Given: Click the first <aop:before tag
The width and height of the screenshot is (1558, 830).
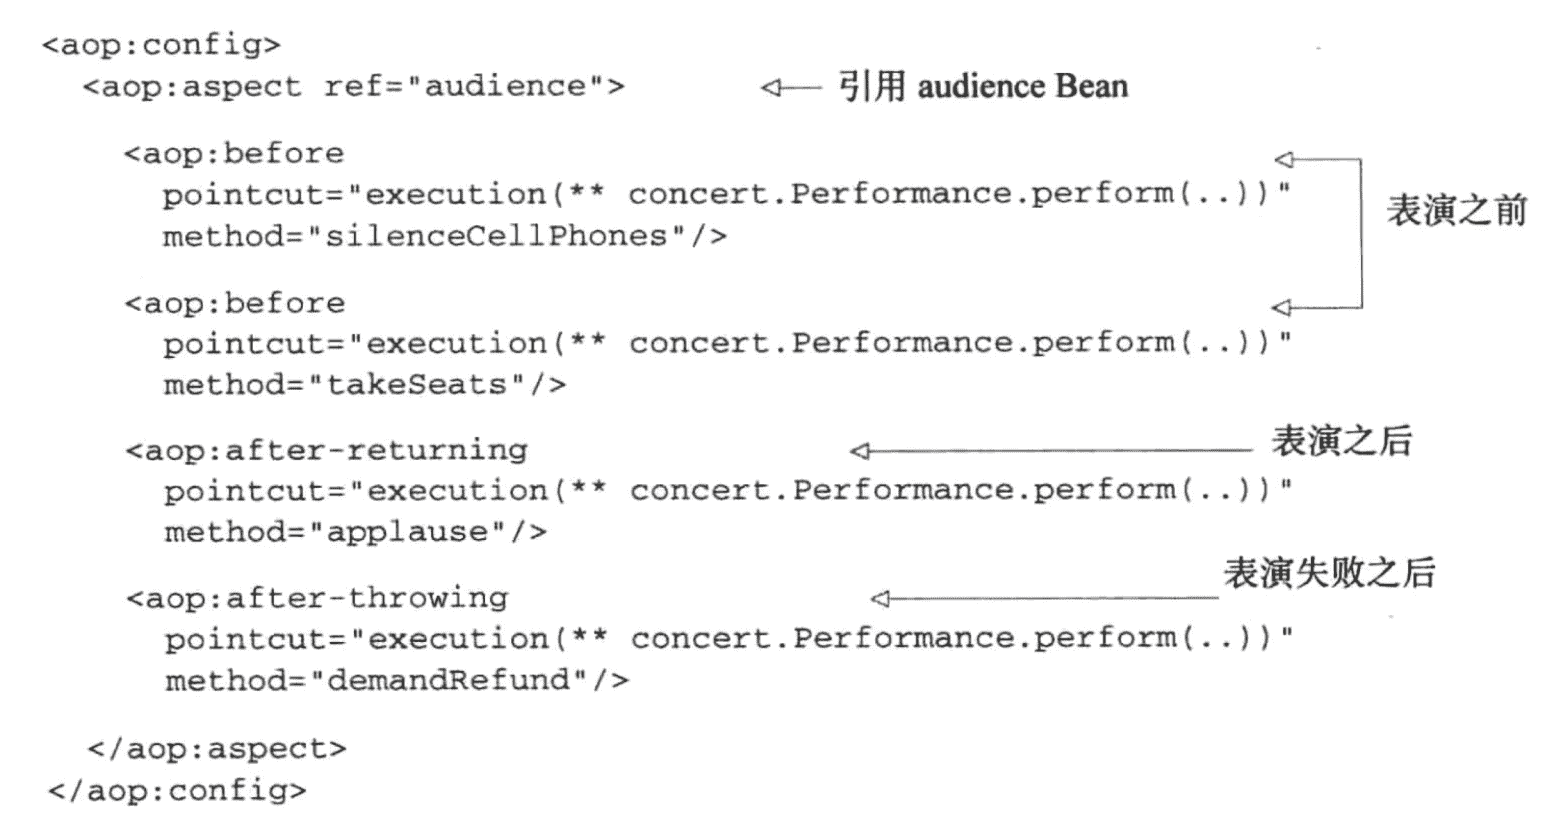Looking at the screenshot, I should click(234, 154).
